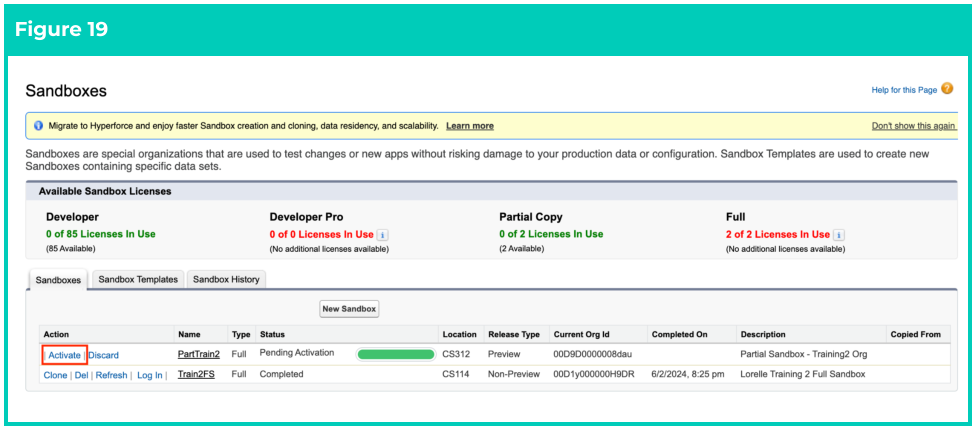This screenshot has width=976, height=428.
Task: Click info icon beside Developer Pro licenses
Action: click(x=383, y=235)
